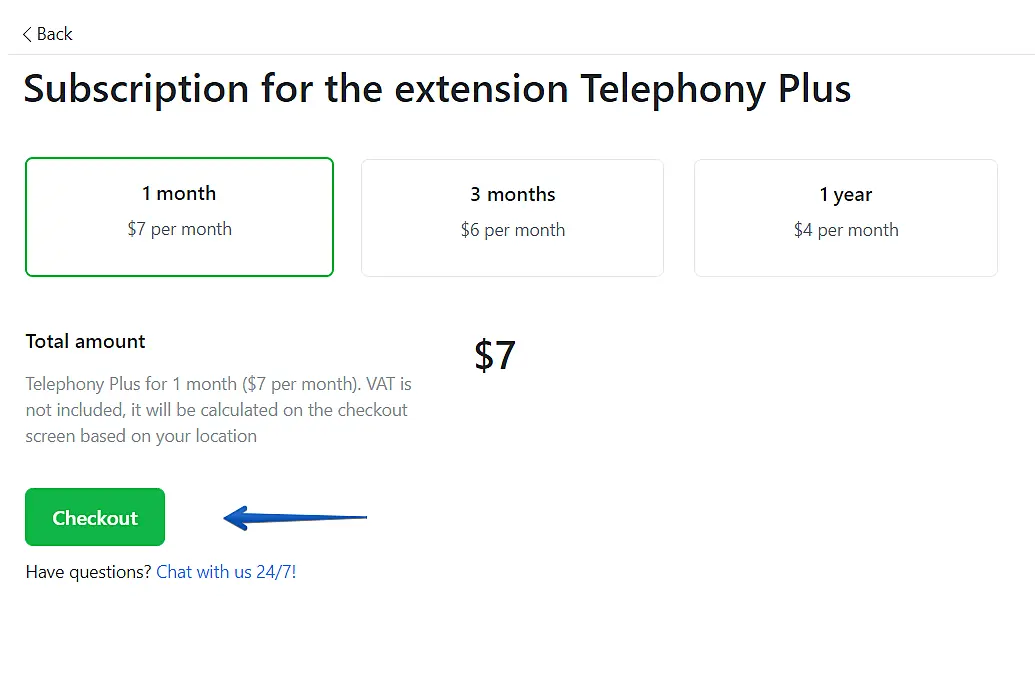Select the 1 year subscription plan
Screen dimensions: 1035x696
845,217
